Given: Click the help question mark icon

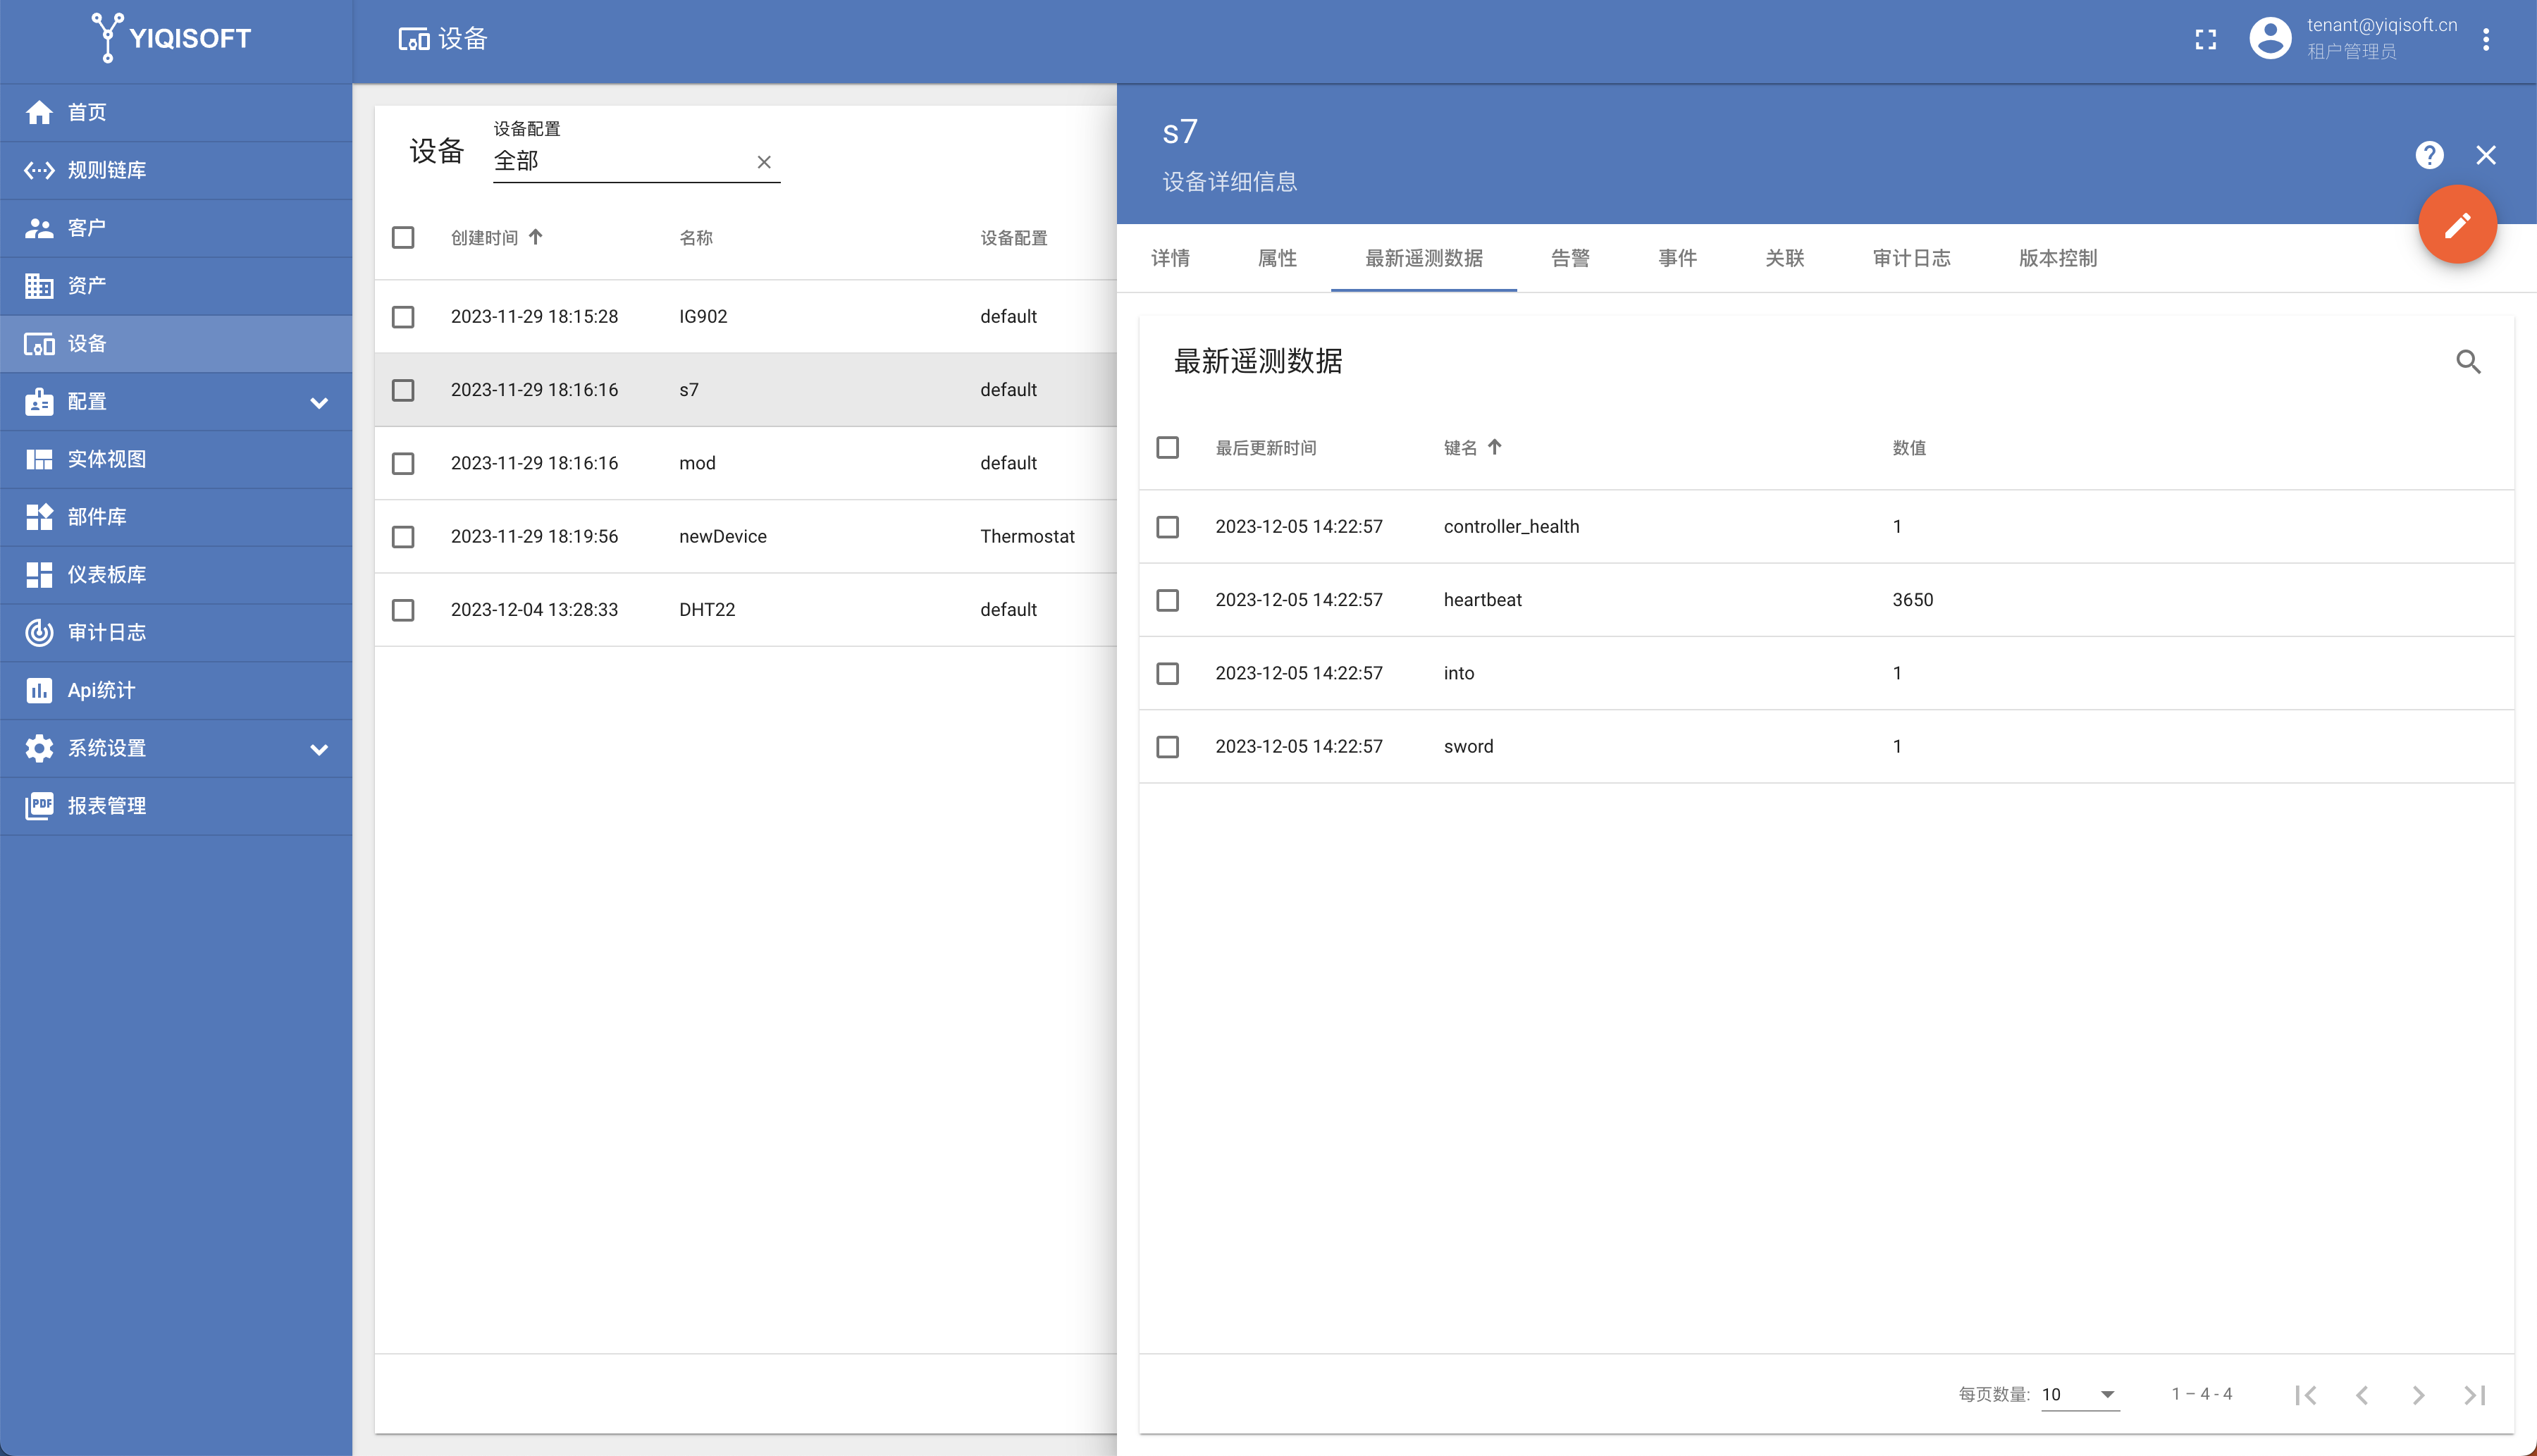Looking at the screenshot, I should pyautogui.click(x=2429, y=155).
